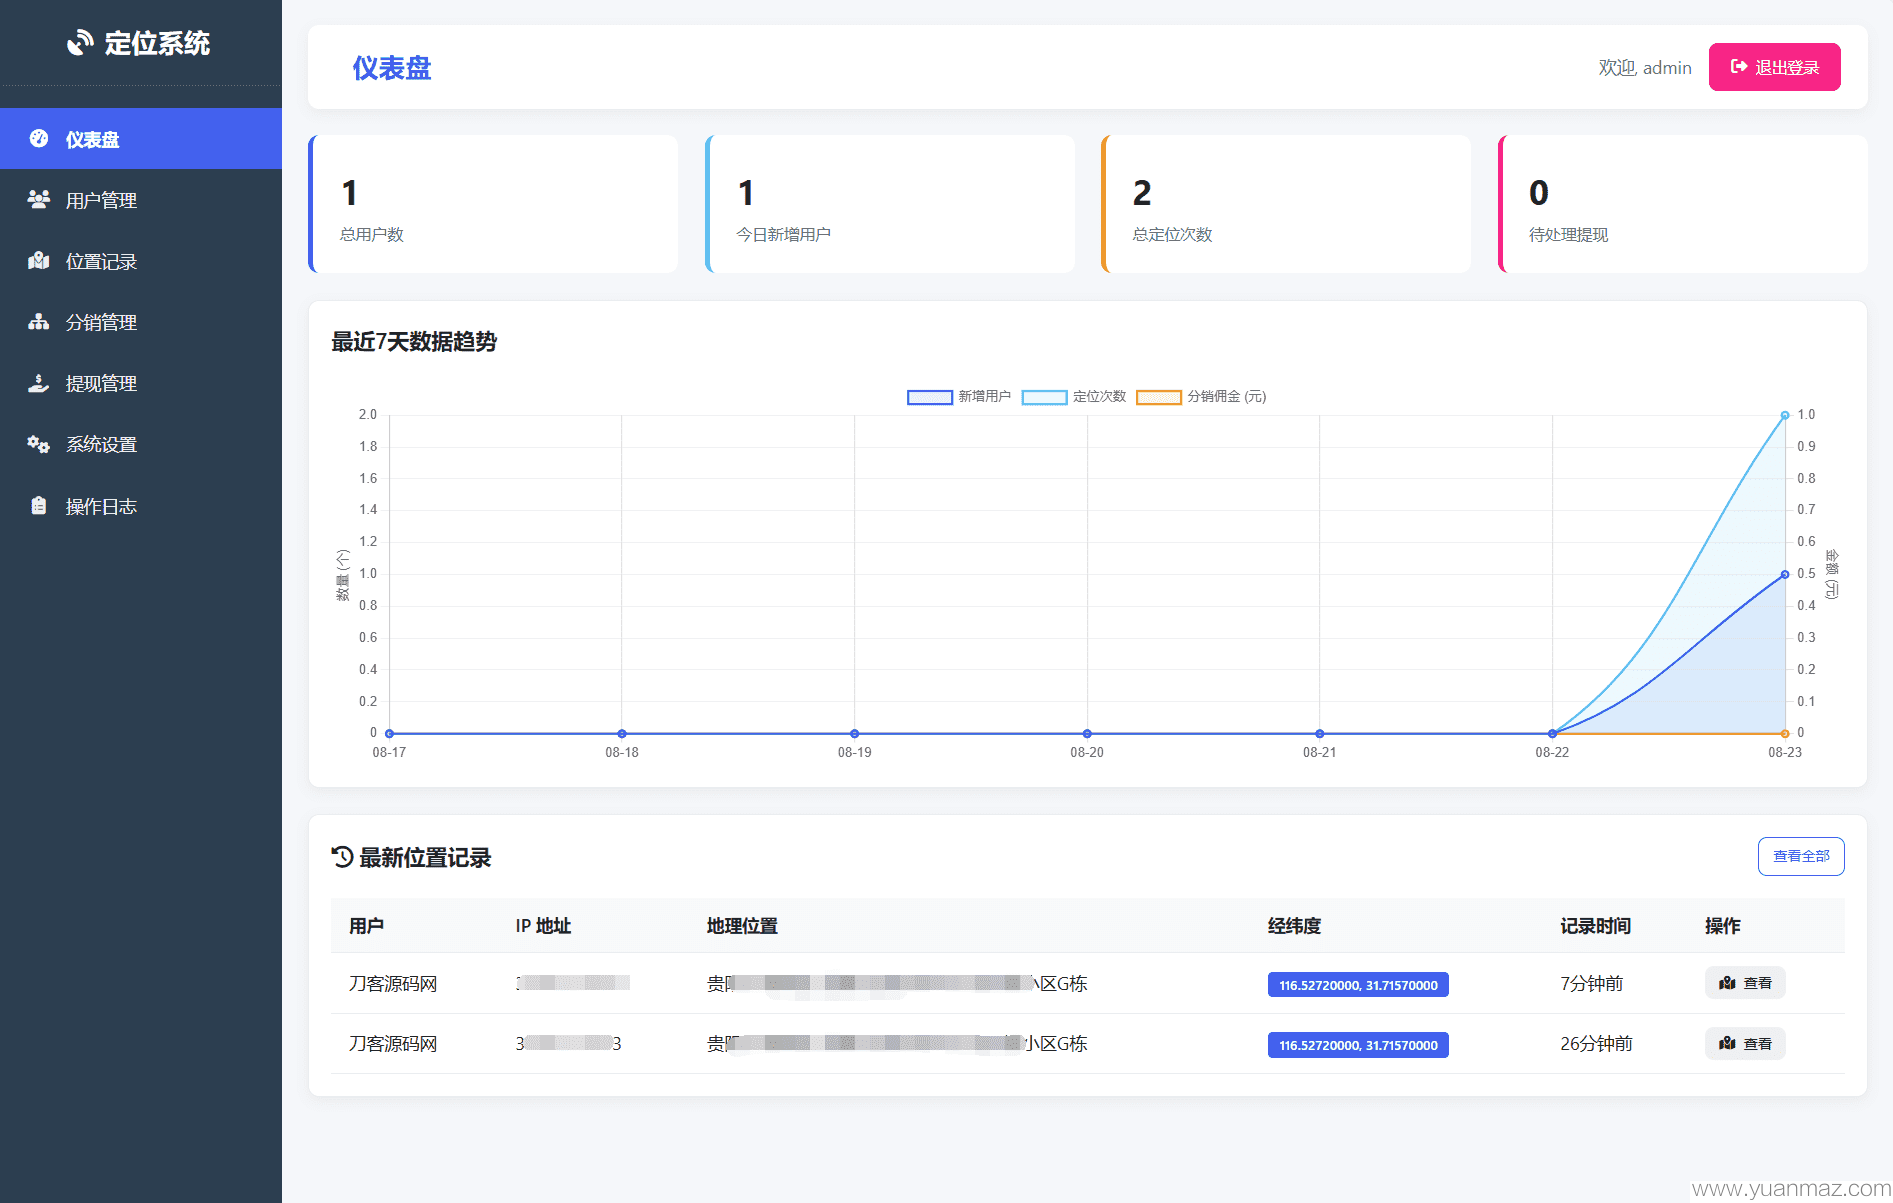This screenshot has height=1203, width=1893.
Task: Click the satellite logo icon beside 定位系统
Action: [79, 43]
